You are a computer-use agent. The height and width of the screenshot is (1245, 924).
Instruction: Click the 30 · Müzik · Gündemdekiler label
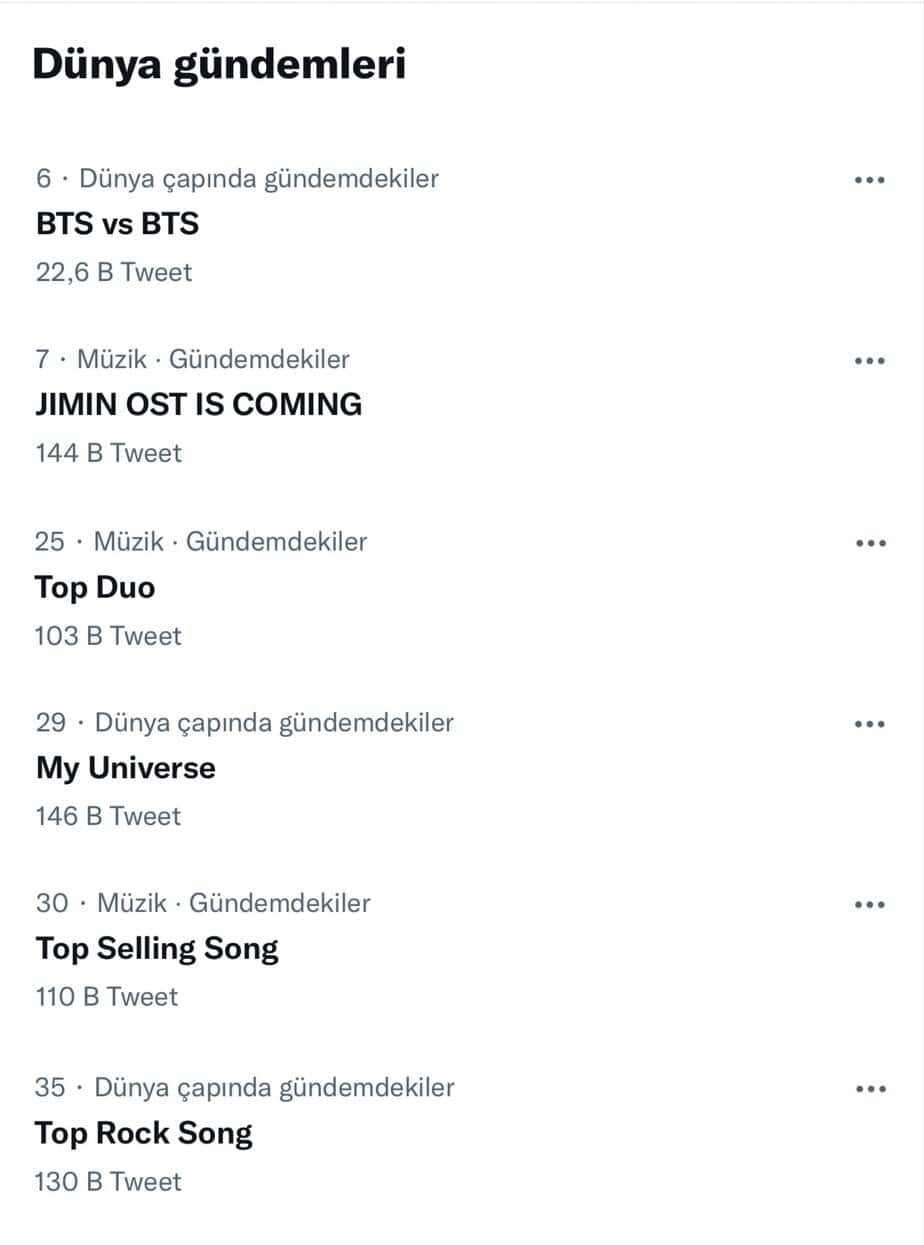(202, 904)
